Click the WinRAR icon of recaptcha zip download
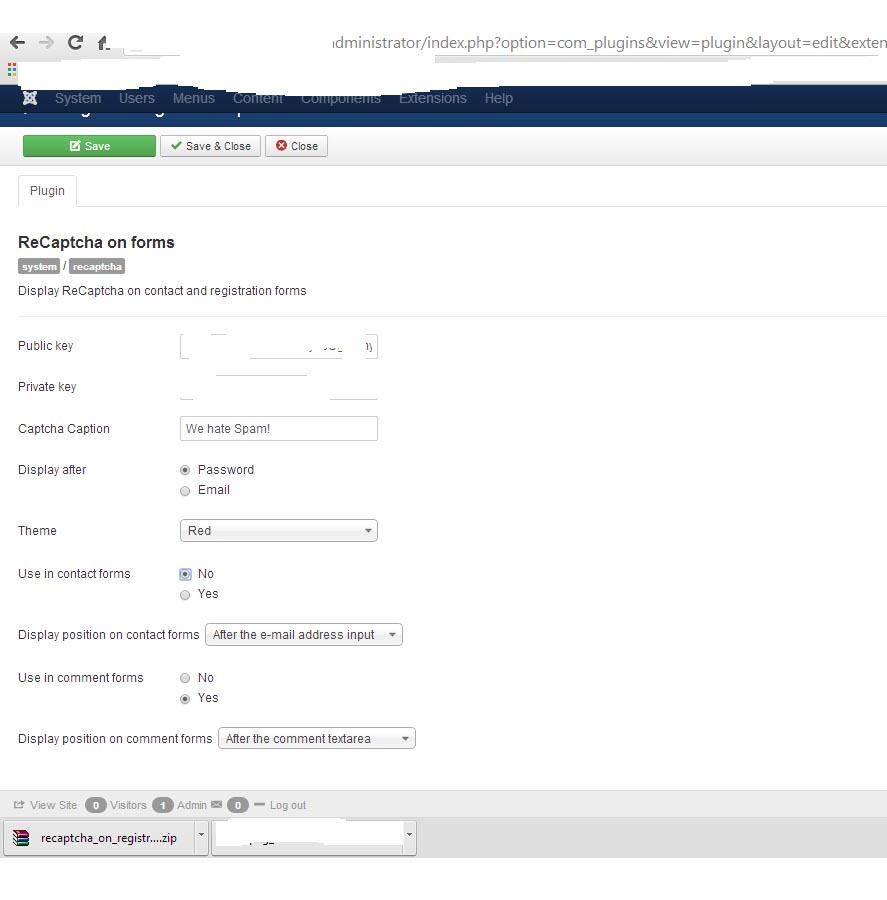887x900 pixels. pos(21,838)
